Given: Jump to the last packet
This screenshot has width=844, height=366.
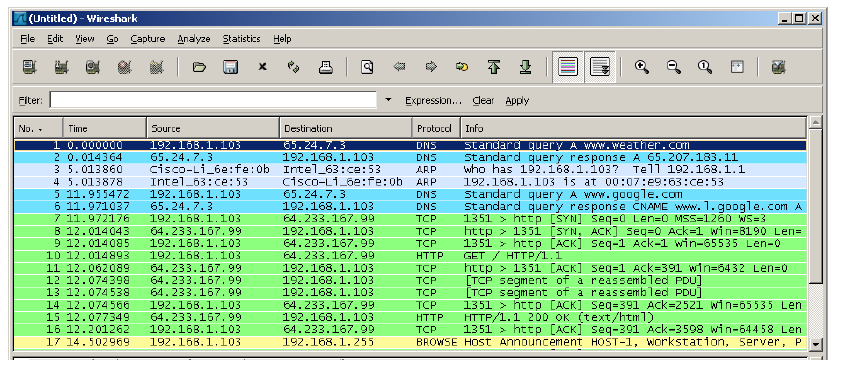Looking at the screenshot, I should point(525,67).
